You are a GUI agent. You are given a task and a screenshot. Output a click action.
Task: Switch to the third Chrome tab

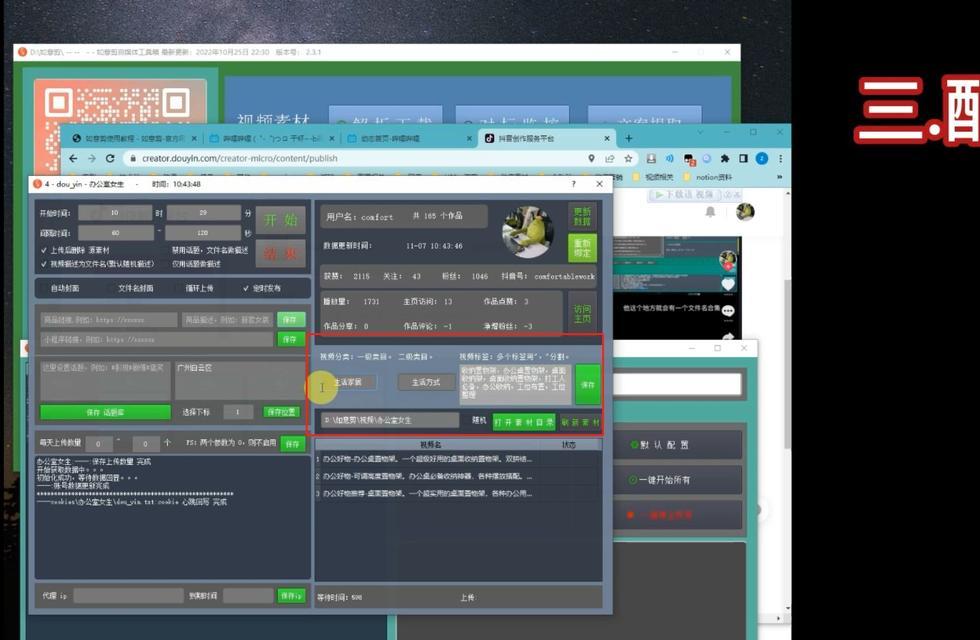(408, 138)
